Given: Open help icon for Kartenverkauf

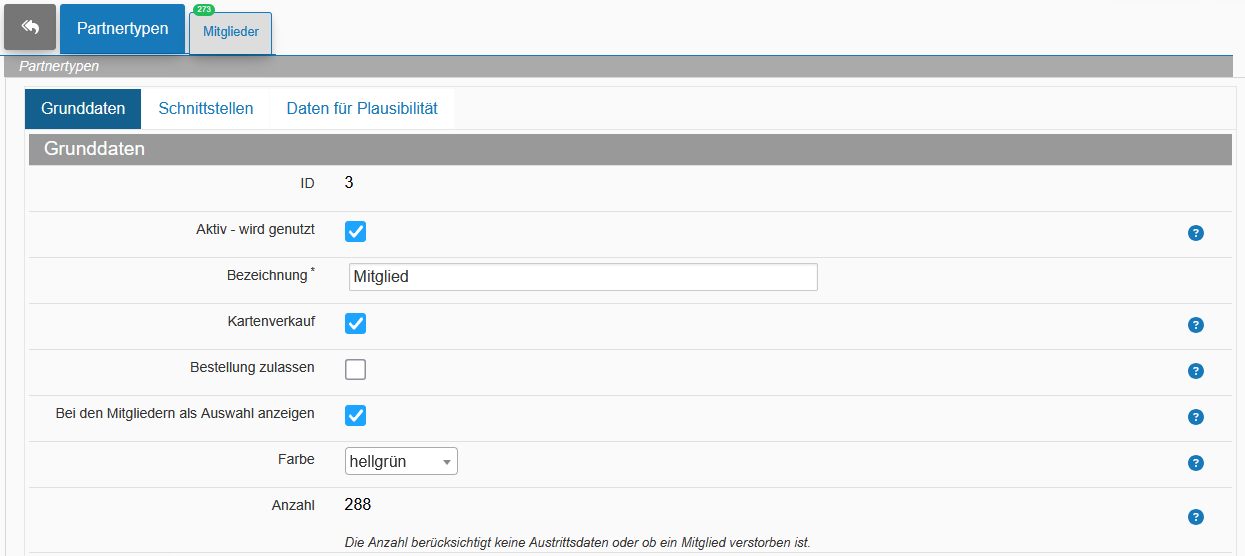Looking at the screenshot, I should coord(1195,325).
